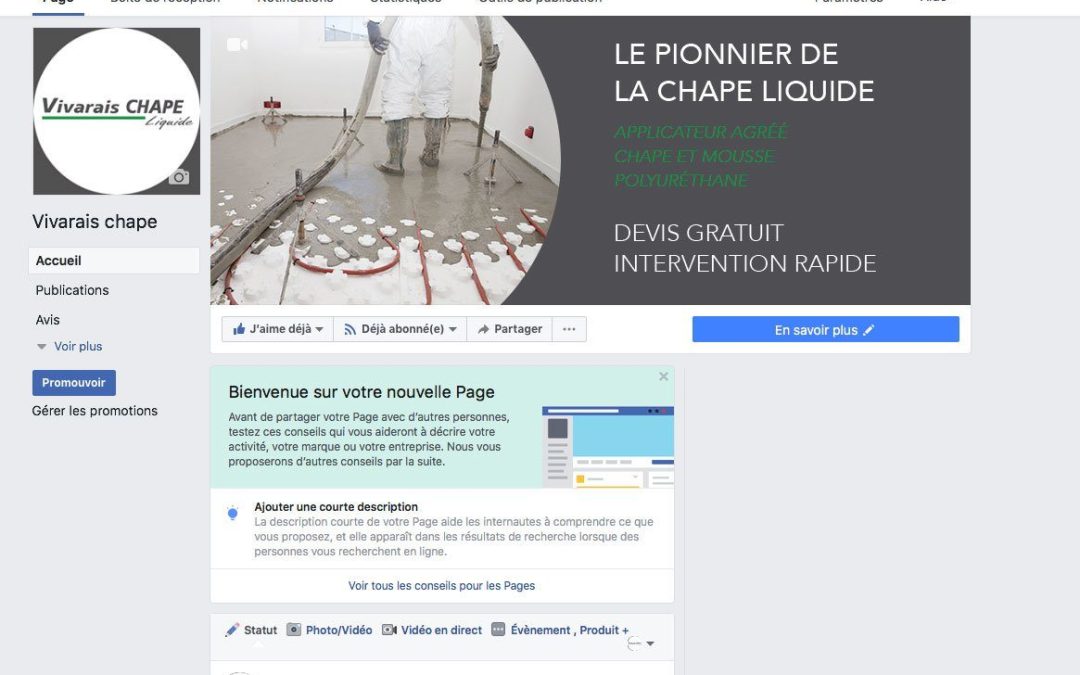This screenshot has height=675, width=1080.
Task: Expand the Voir plus sidebar section
Action: coord(70,346)
